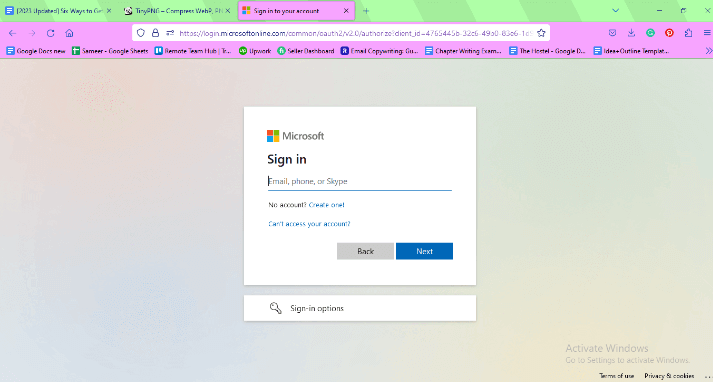Click the Next button
The height and width of the screenshot is (382, 713).
[424, 251]
